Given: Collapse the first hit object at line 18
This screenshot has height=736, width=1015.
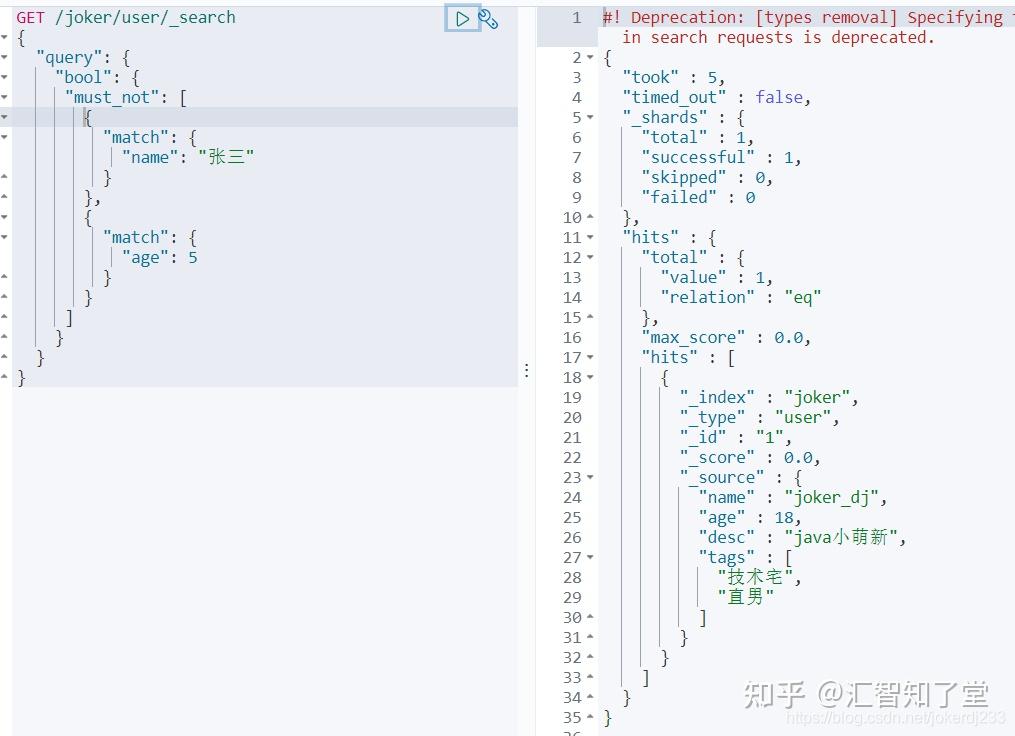Looking at the screenshot, I should (x=589, y=377).
